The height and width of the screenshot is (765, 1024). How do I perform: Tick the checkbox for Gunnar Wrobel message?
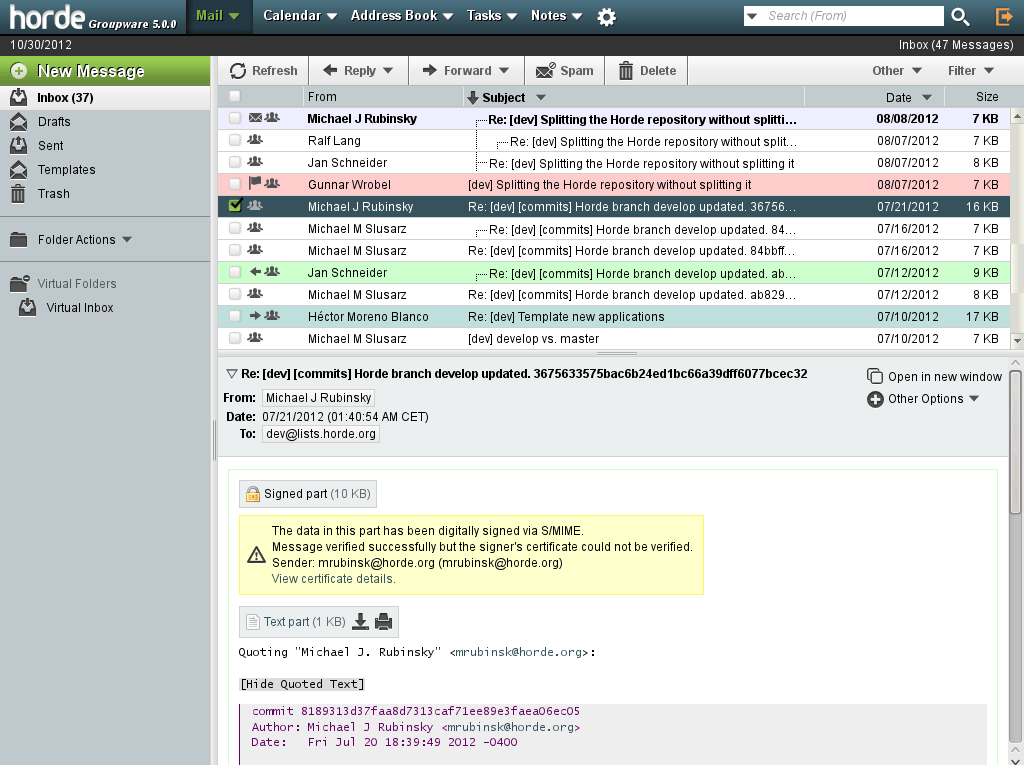tap(235, 184)
